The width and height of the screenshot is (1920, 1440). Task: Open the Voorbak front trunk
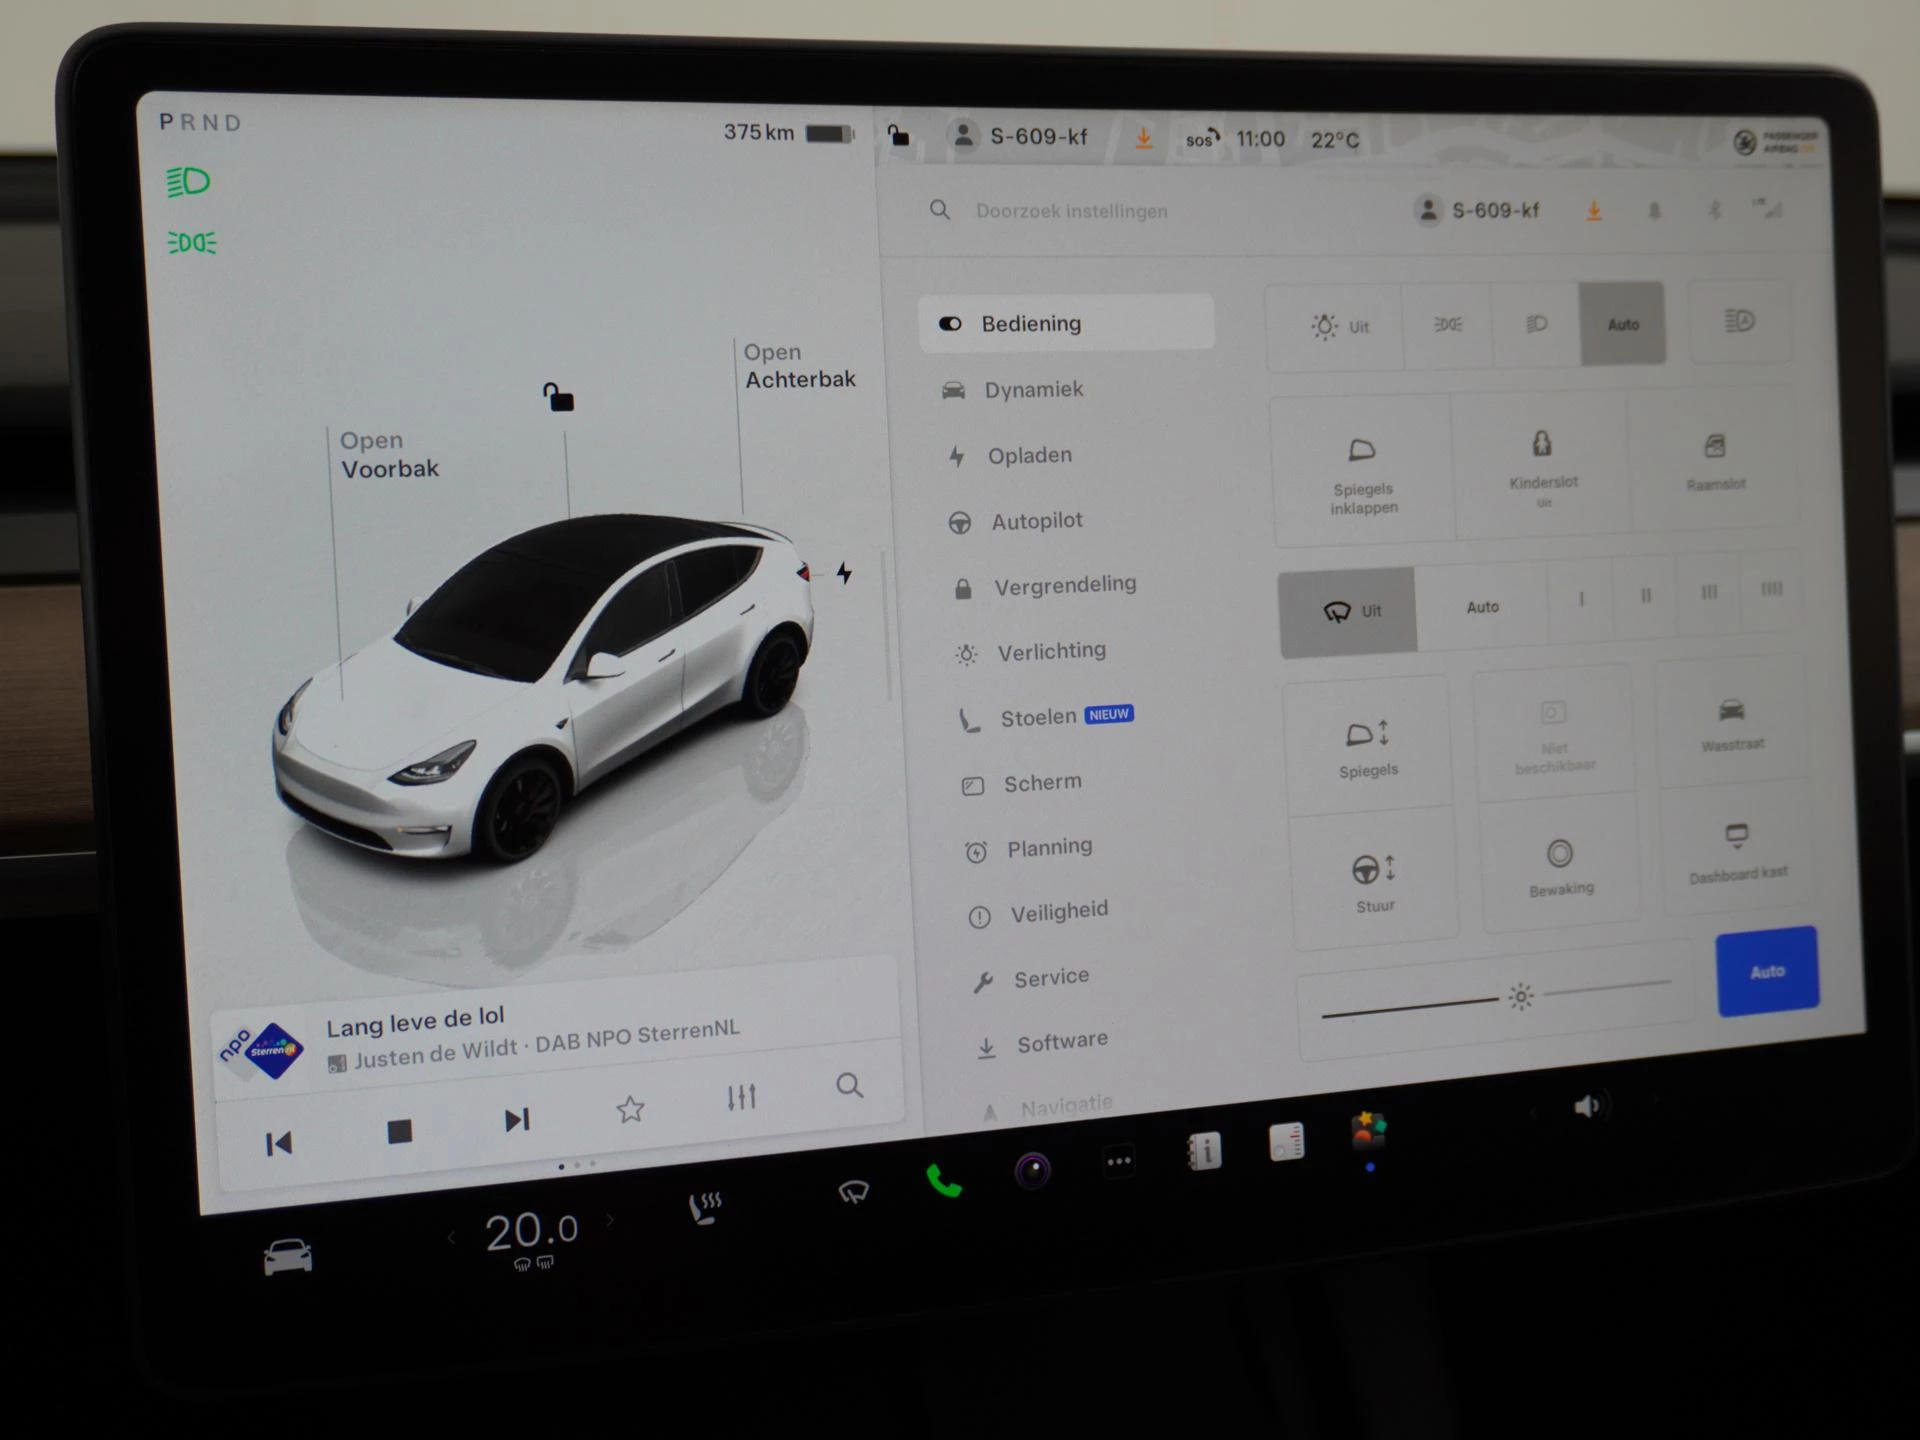(389, 455)
